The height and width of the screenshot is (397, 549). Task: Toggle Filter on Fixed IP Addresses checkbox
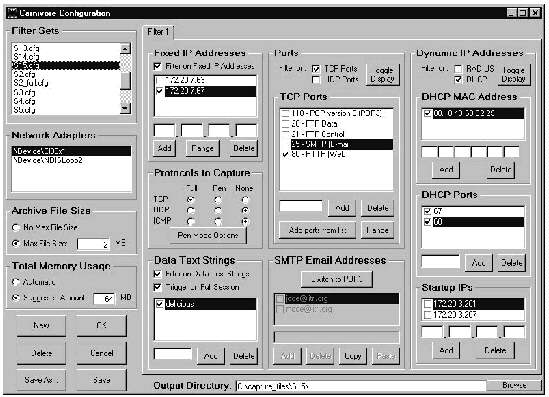tap(158, 66)
